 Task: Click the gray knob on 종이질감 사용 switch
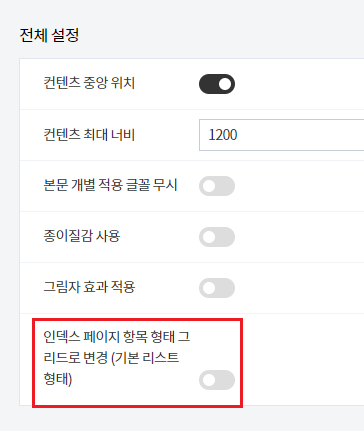(209, 237)
